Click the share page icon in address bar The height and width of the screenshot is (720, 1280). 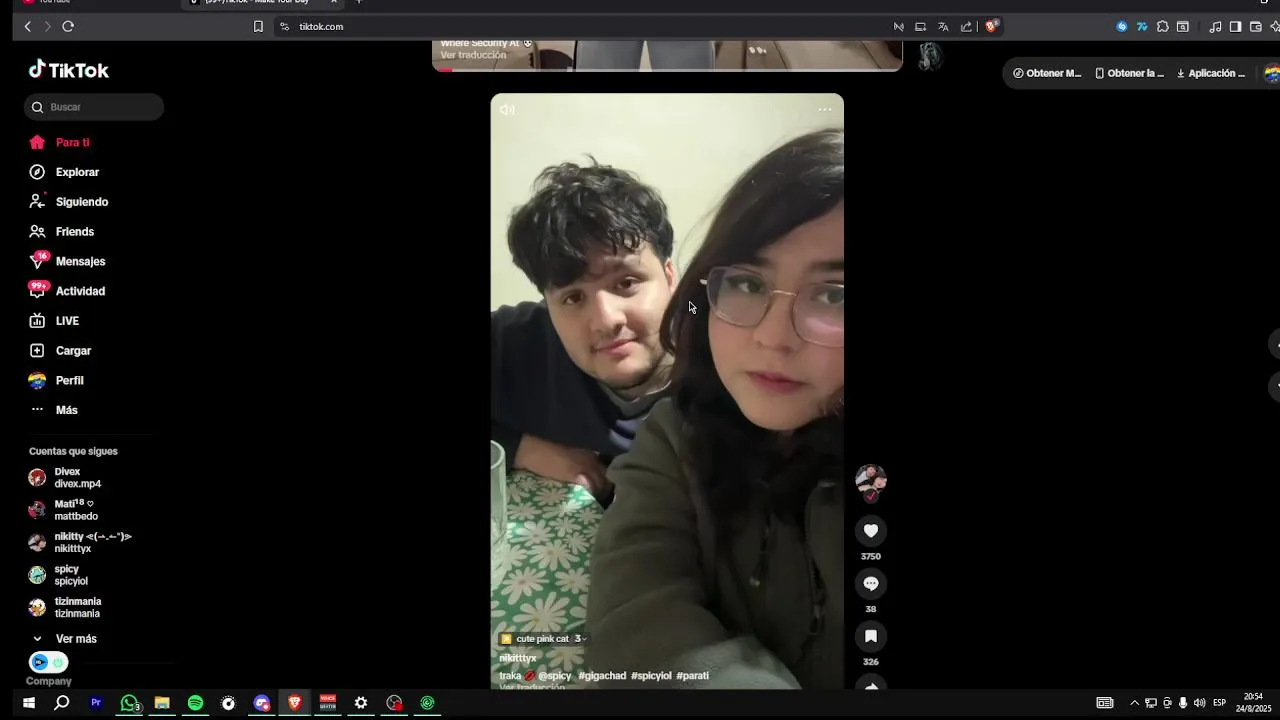pyautogui.click(x=966, y=27)
